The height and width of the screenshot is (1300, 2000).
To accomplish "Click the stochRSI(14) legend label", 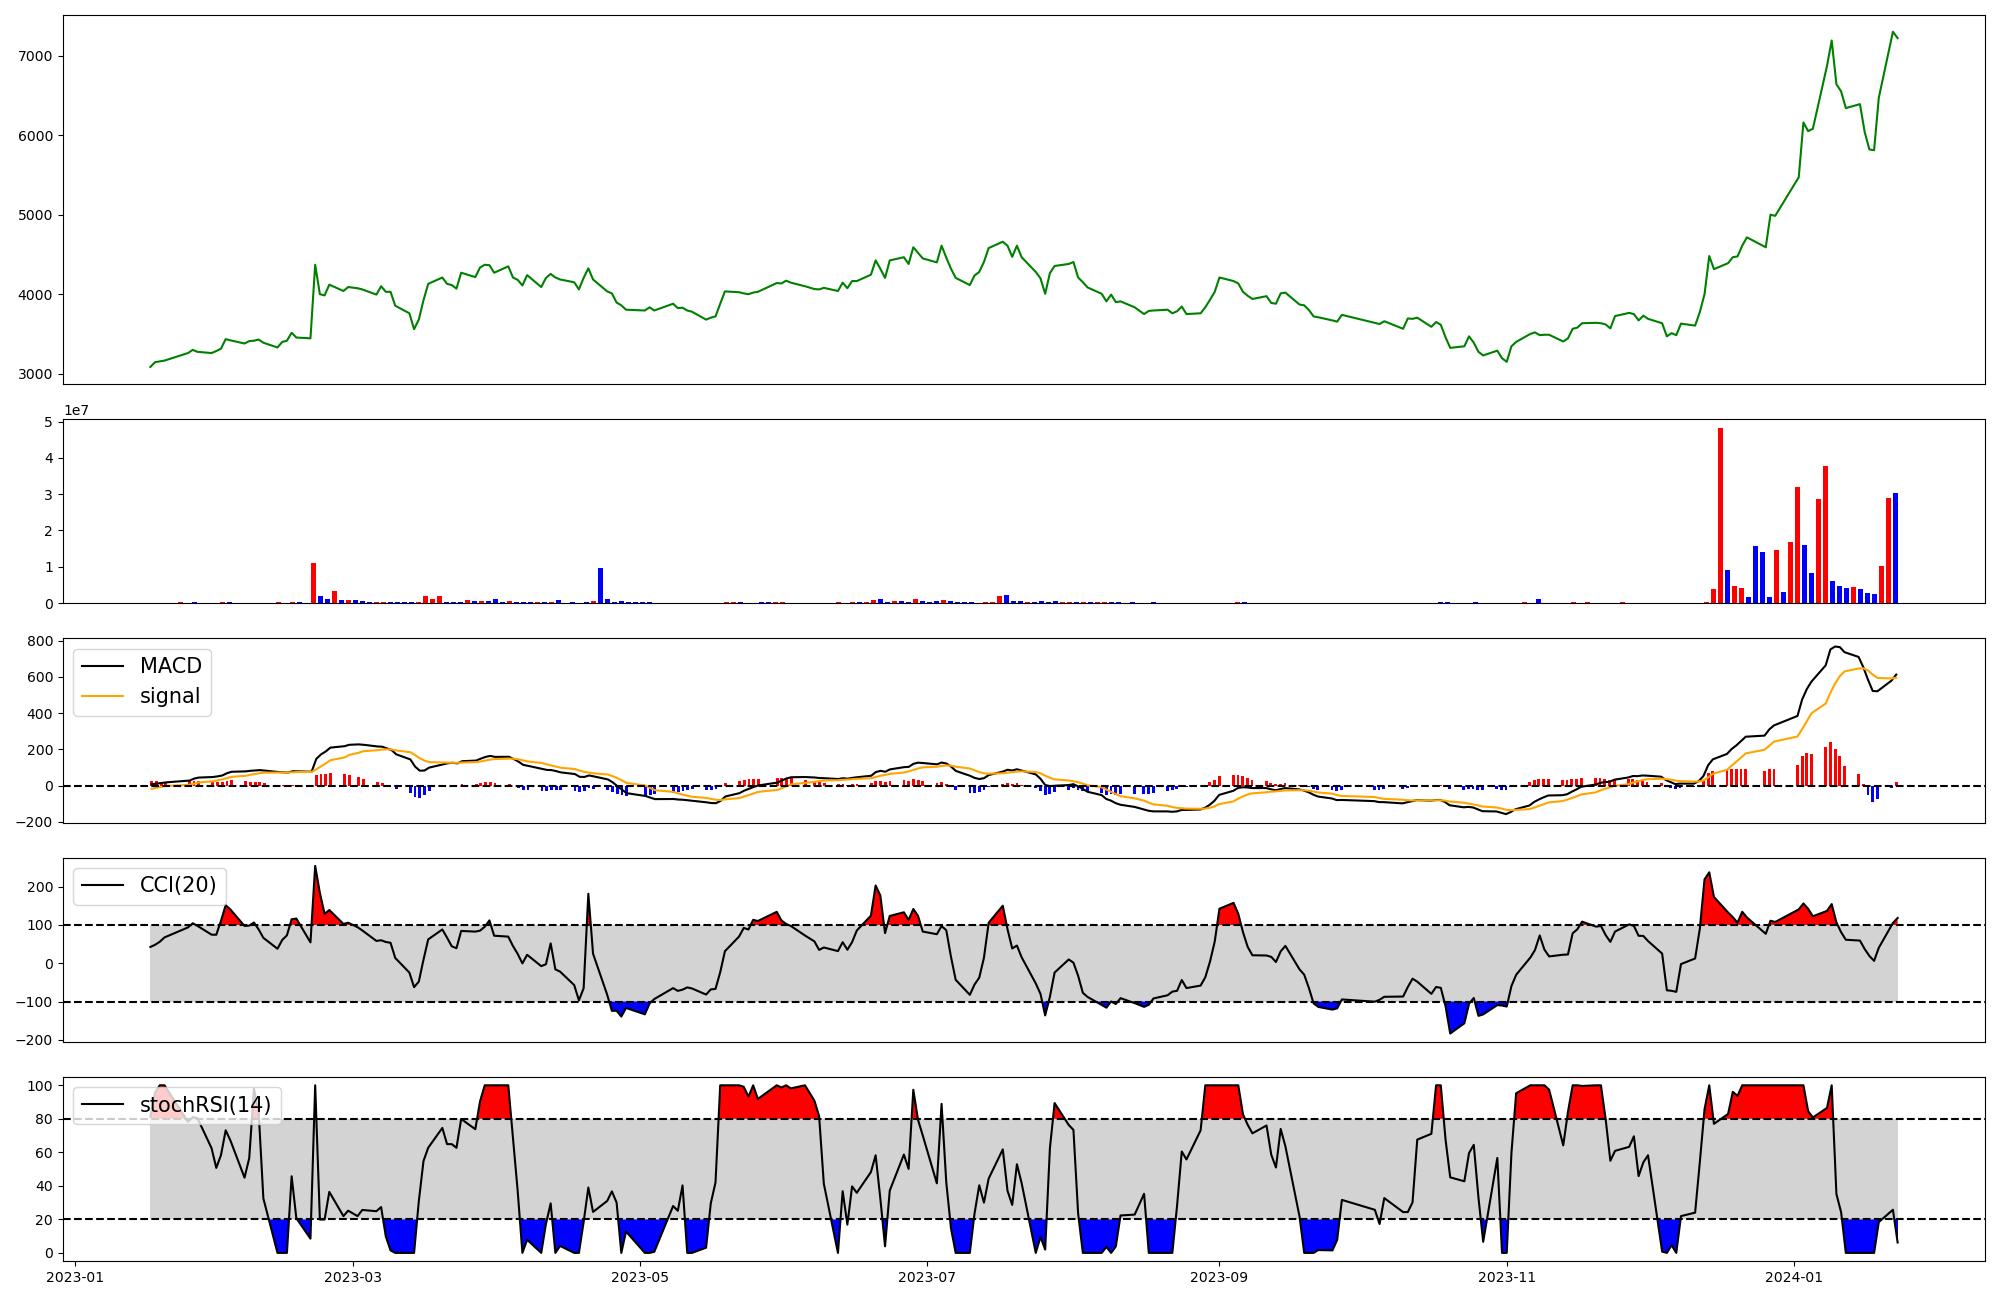I will click(x=205, y=1105).
